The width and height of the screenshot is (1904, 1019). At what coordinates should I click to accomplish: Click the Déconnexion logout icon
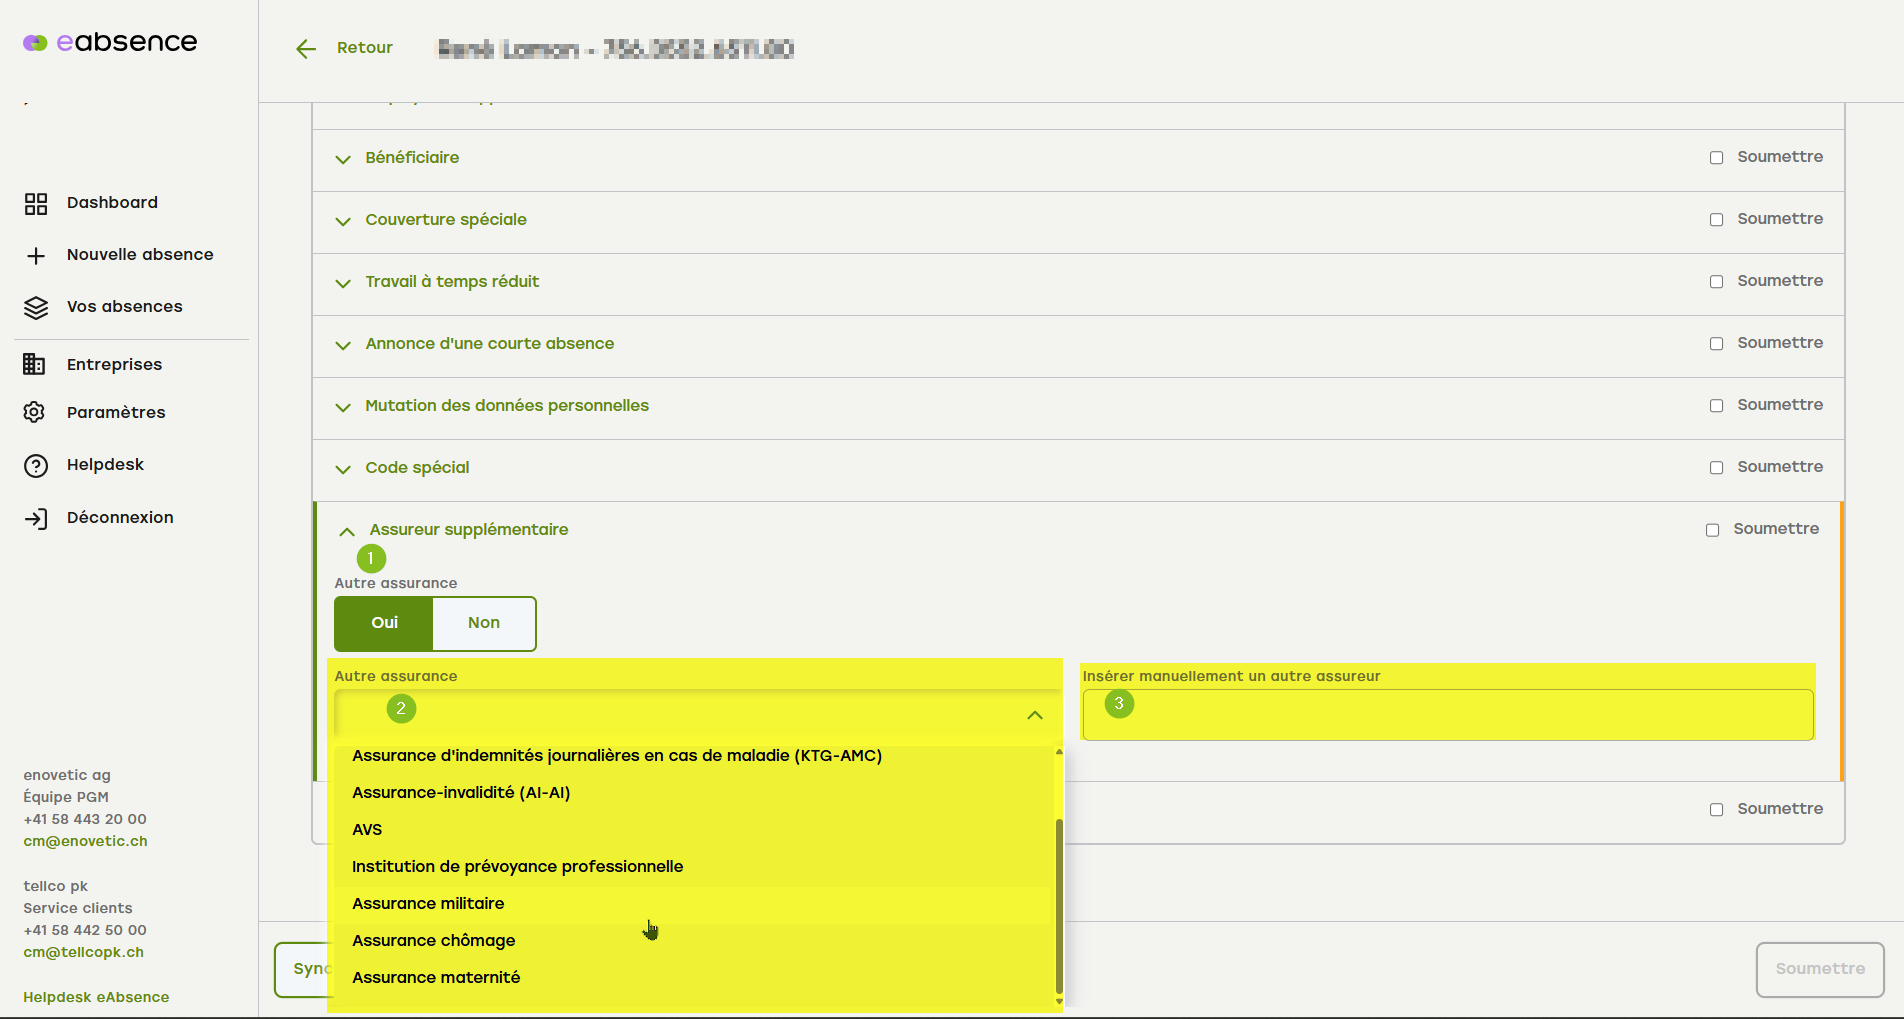tap(36, 519)
